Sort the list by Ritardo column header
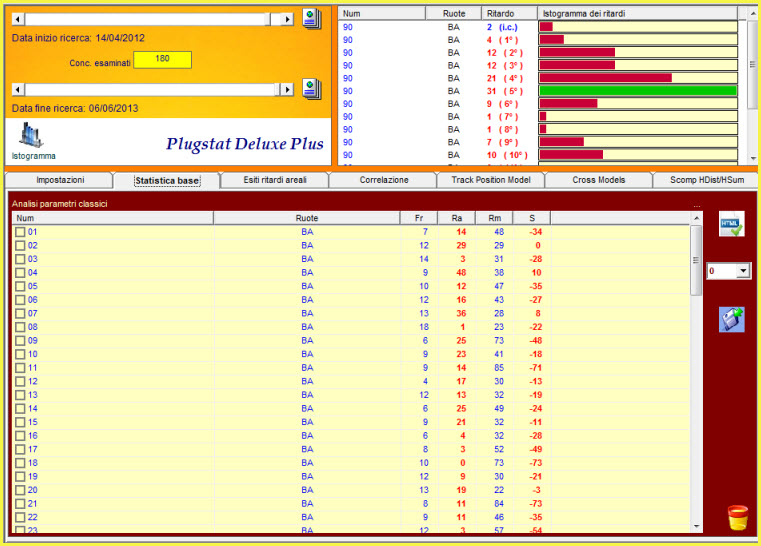The height and width of the screenshot is (546, 761). click(505, 13)
